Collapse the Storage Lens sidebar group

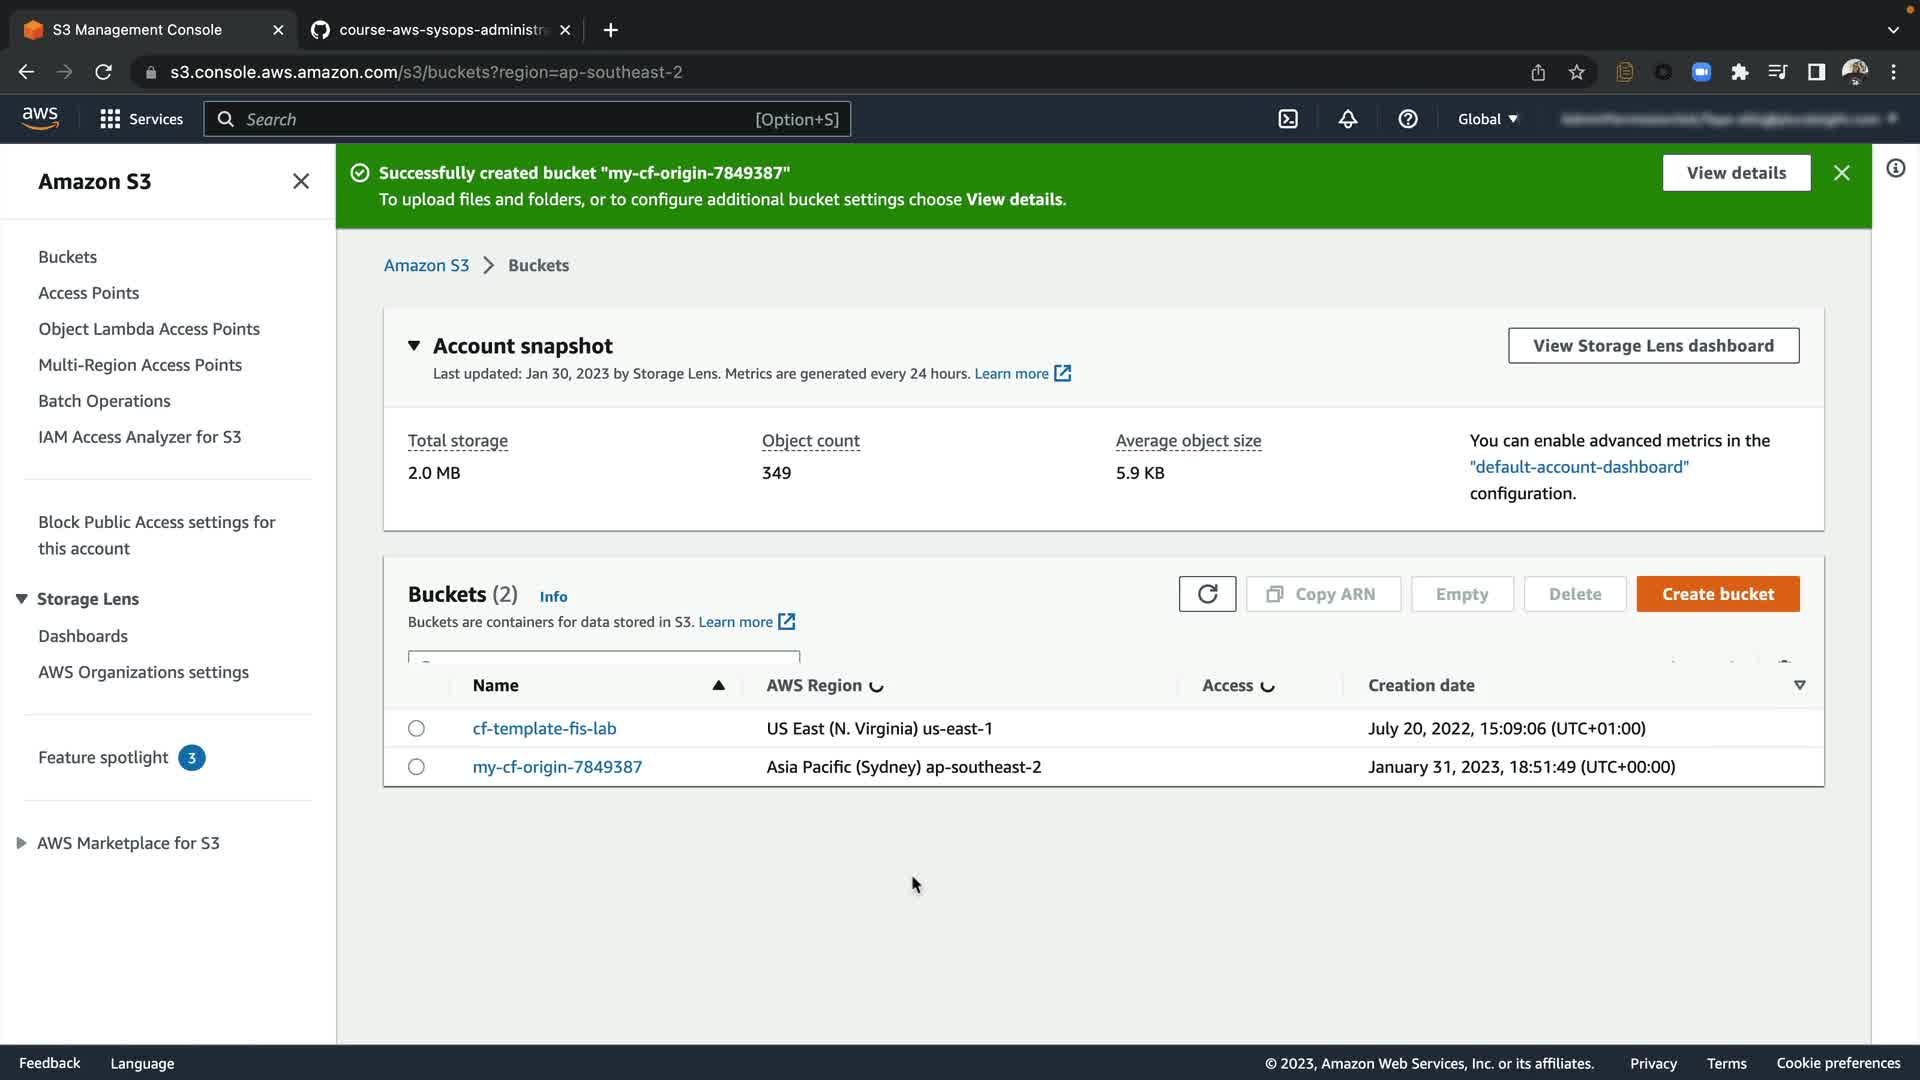point(21,599)
